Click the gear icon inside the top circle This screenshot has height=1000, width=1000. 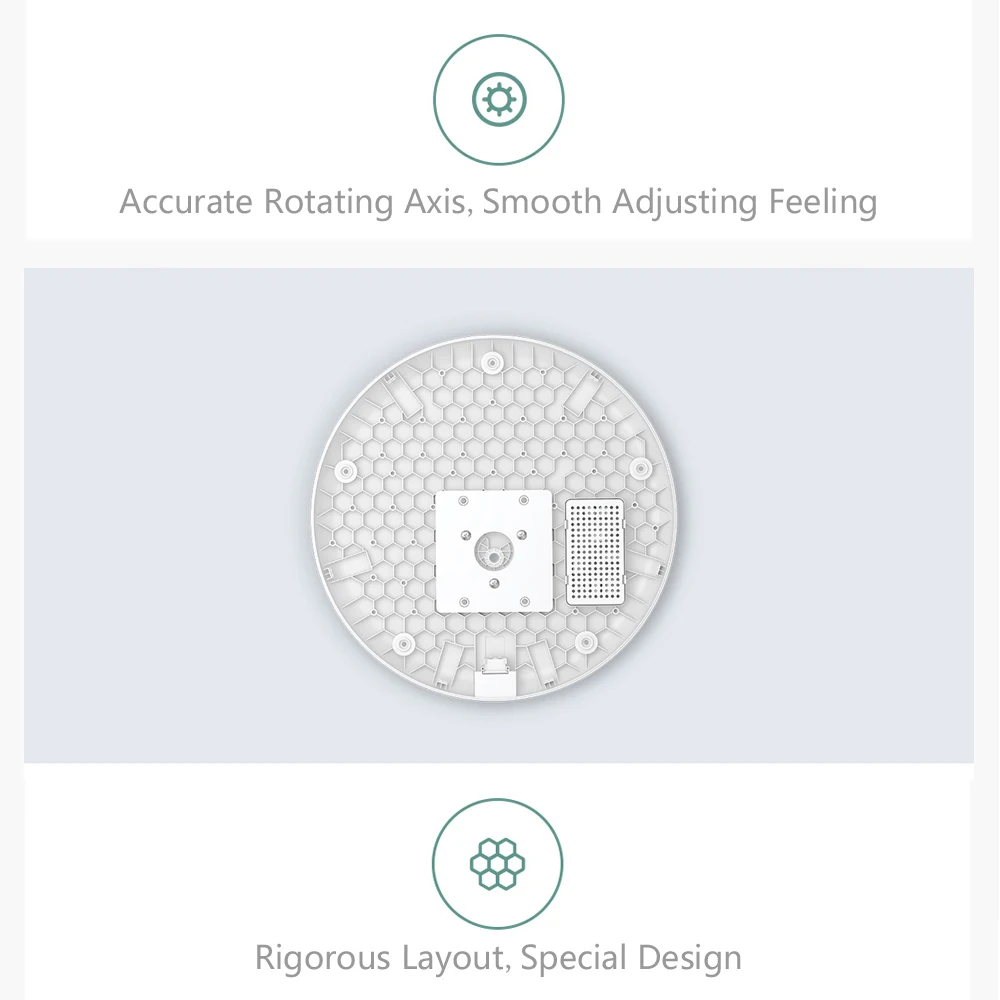pos(499,99)
